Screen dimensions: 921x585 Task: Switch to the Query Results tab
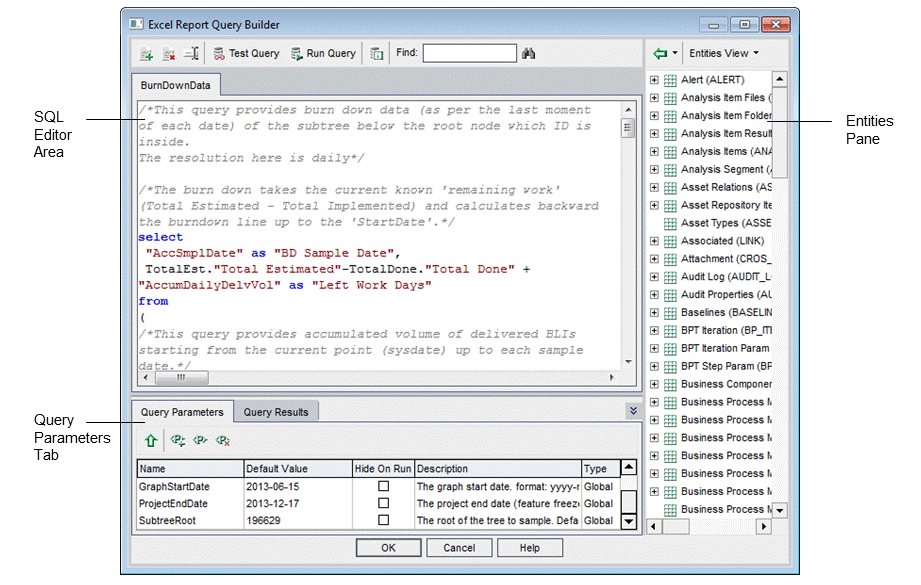tap(276, 412)
